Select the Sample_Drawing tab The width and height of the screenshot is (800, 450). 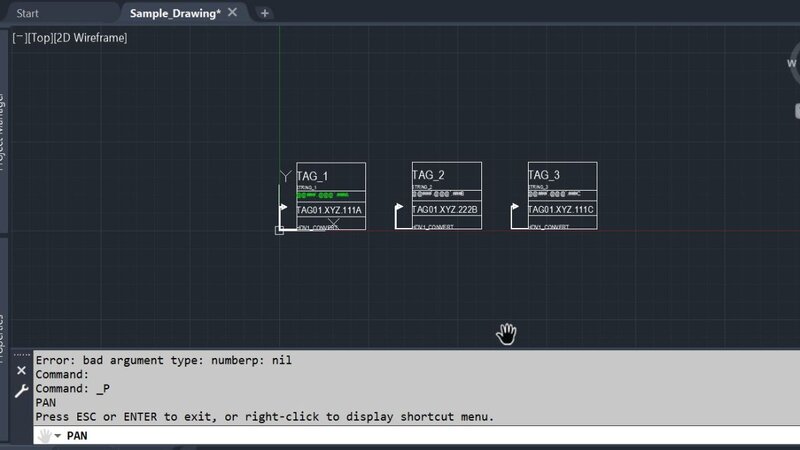pyautogui.click(x=175, y=13)
